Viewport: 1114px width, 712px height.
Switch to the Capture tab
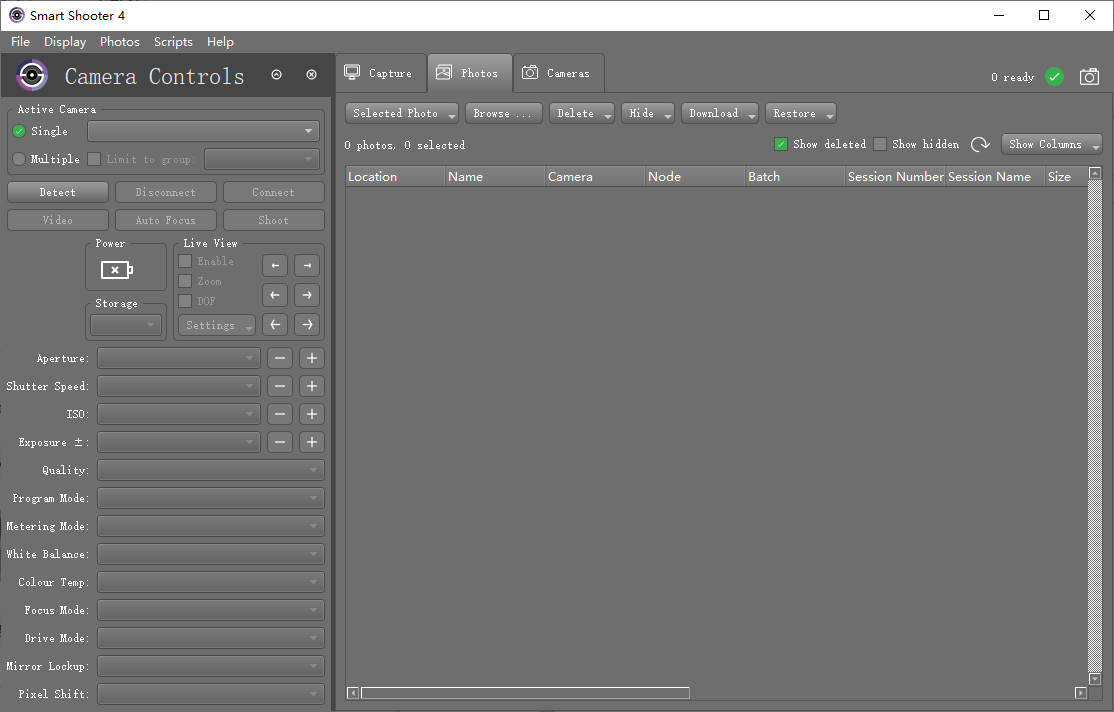381,73
